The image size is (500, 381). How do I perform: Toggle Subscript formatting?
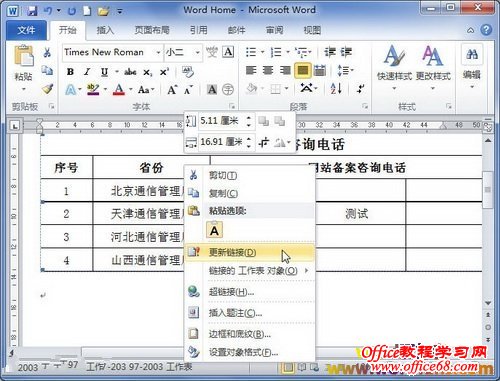click(148, 72)
